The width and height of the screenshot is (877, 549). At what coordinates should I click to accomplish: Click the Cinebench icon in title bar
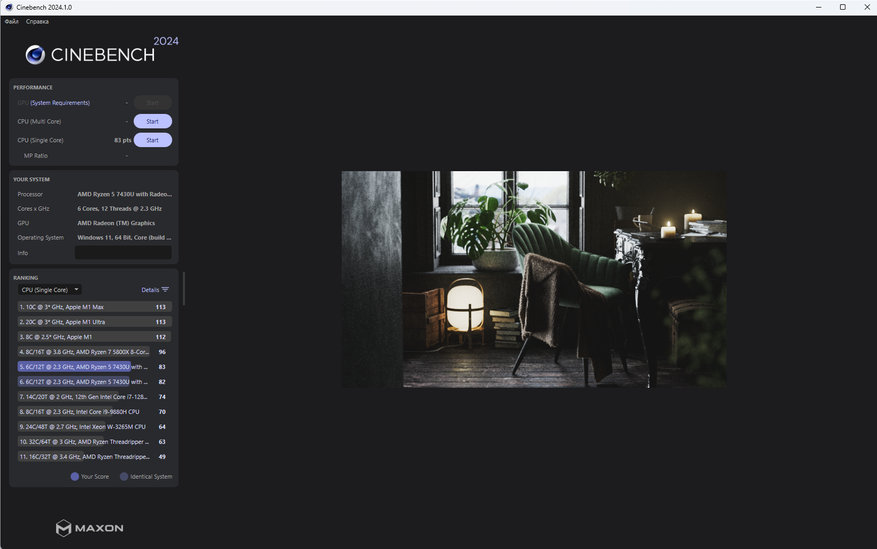[8, 7]
